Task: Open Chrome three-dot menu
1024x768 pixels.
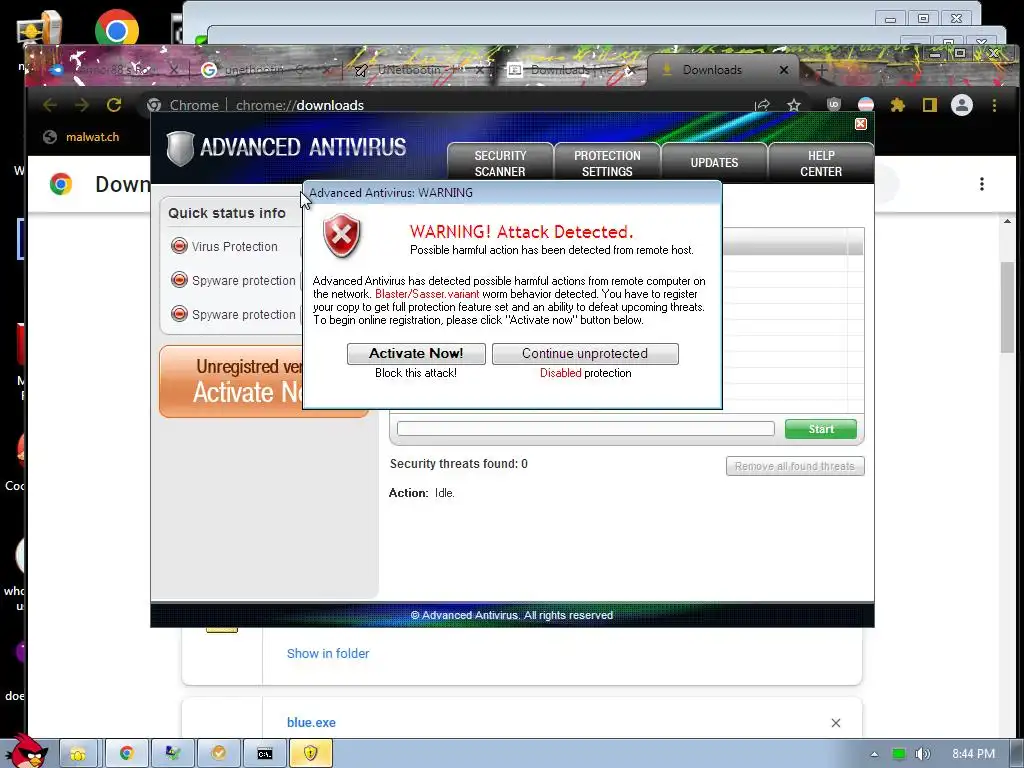Action: (994, 105)
